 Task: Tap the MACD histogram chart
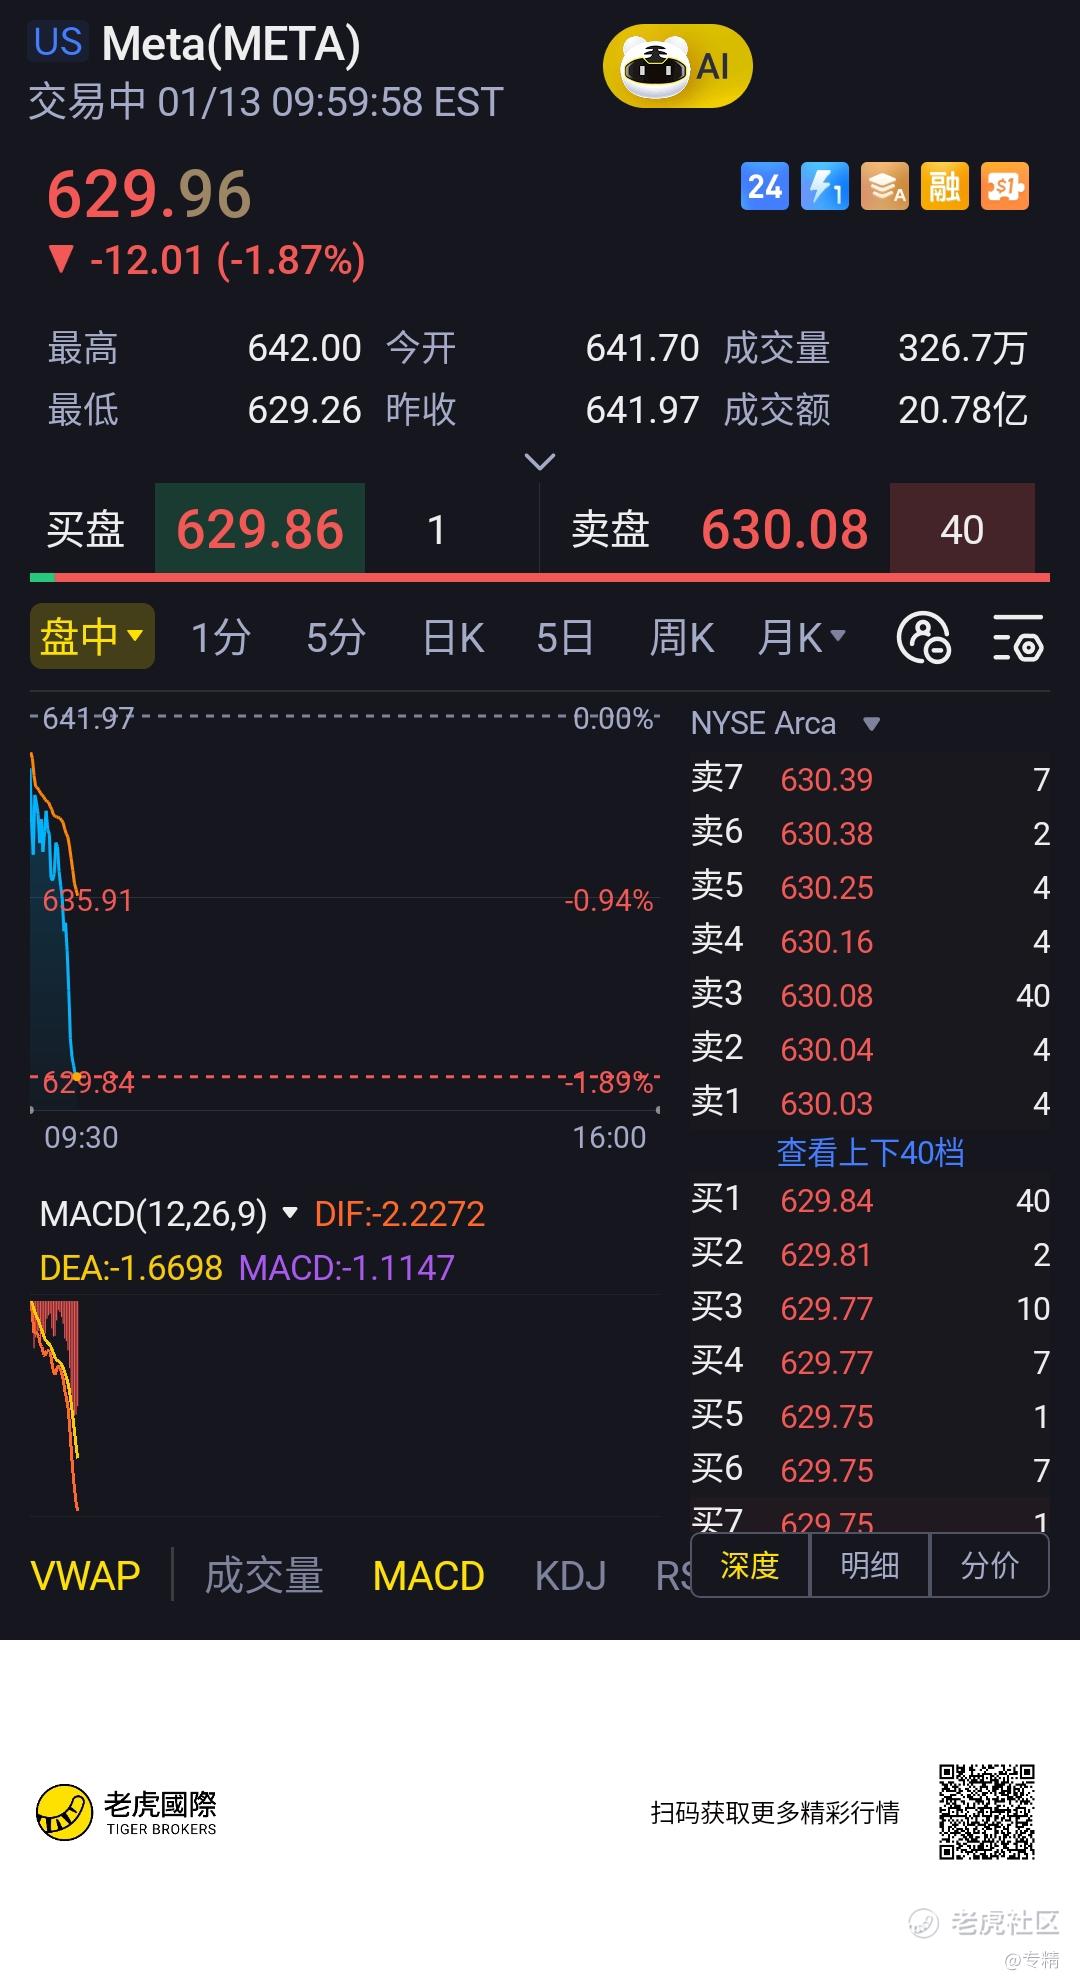tap(345, 1405)
